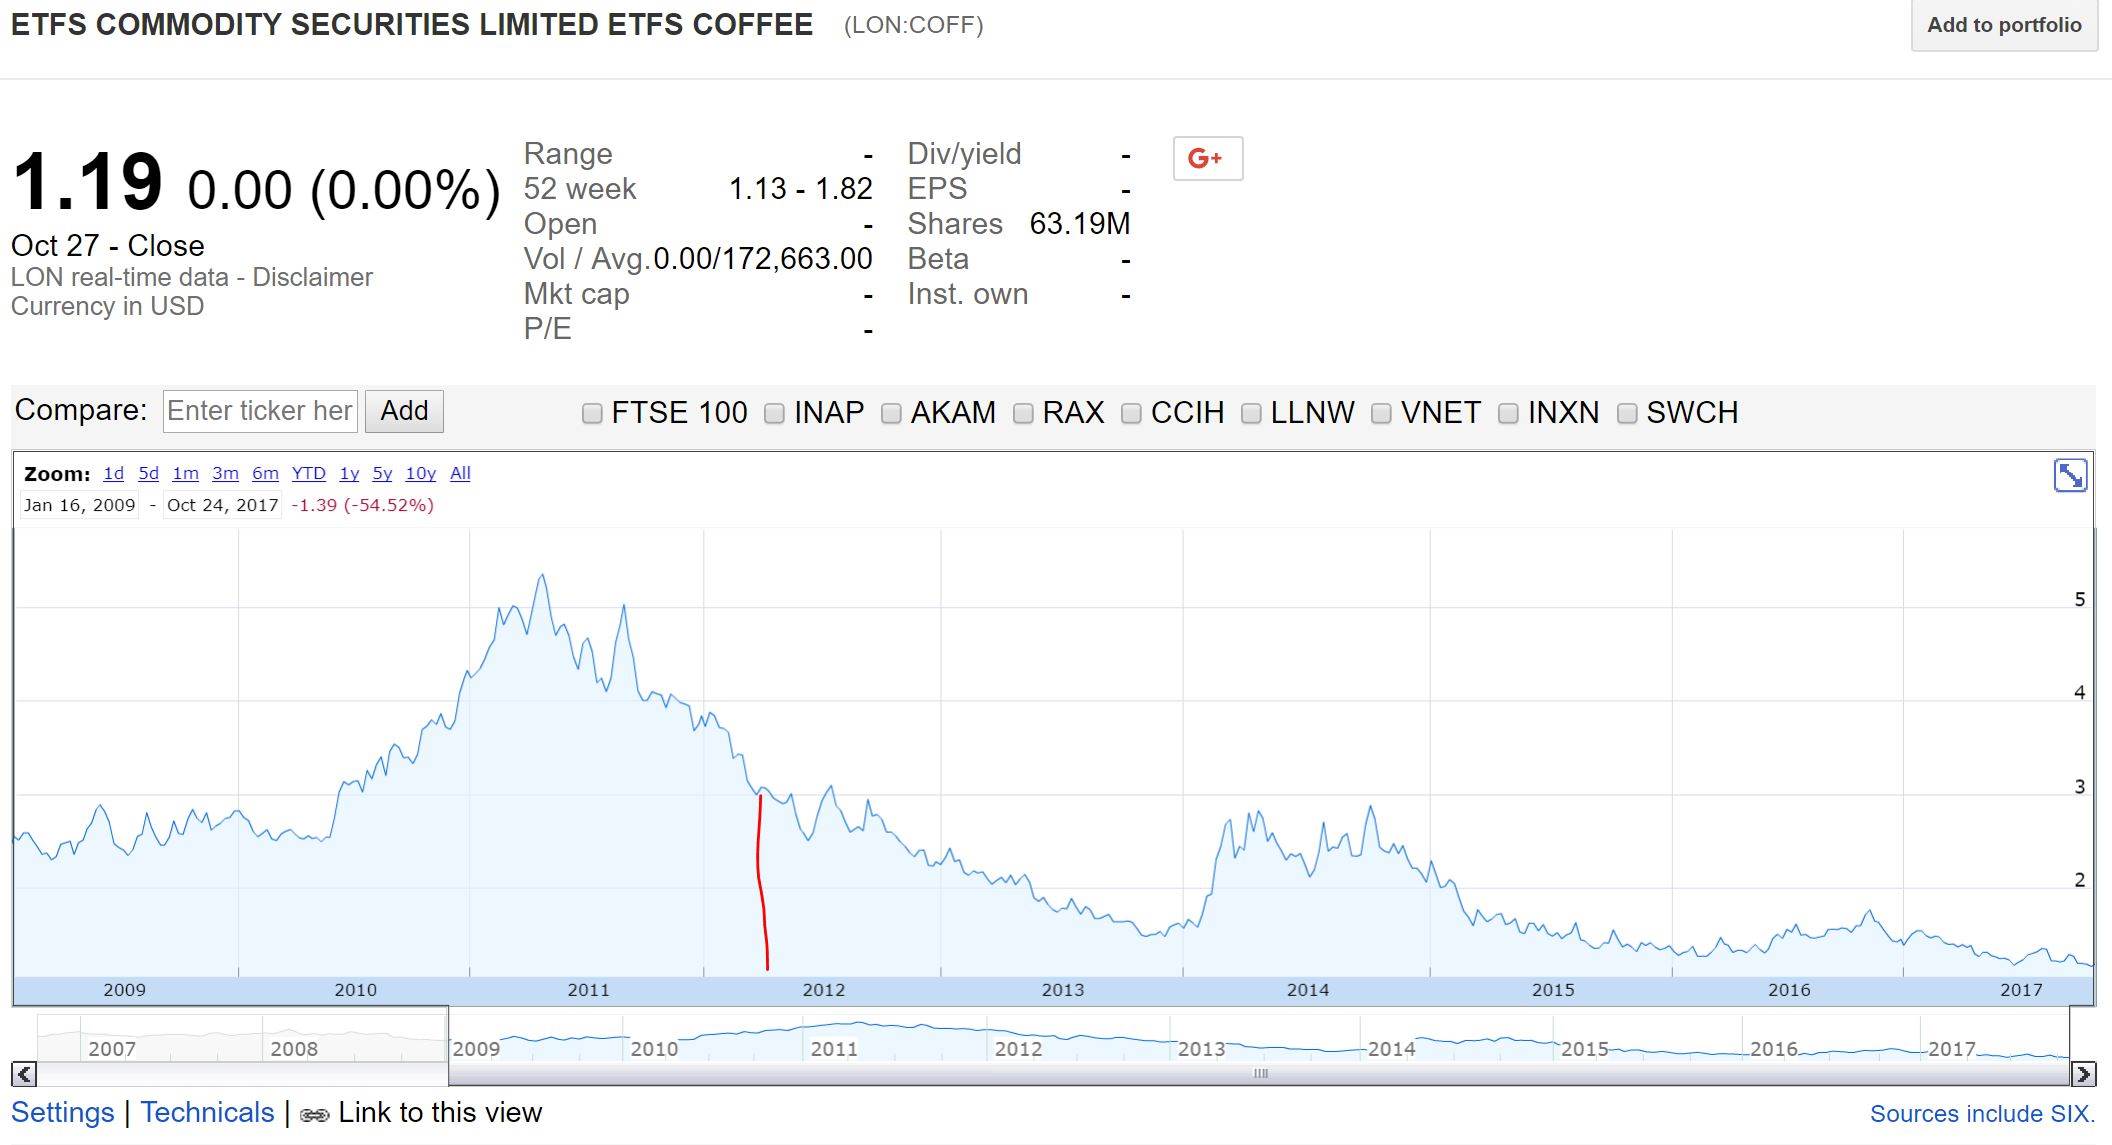Click the Add ticker button

pyautogui.click(x=404, y=411)
